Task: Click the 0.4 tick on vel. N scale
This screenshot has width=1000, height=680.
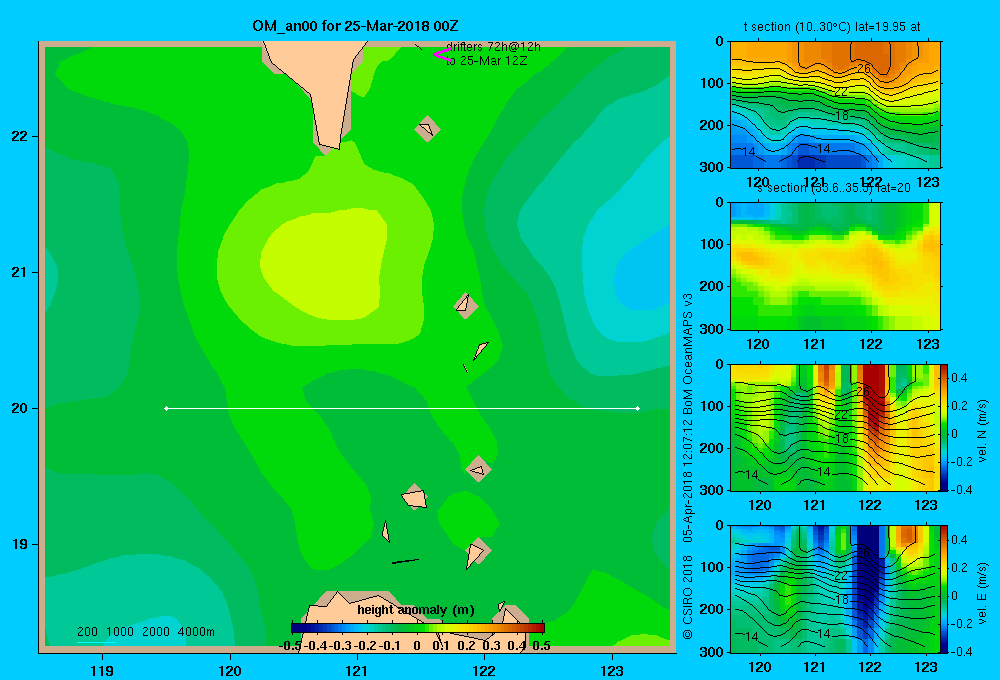Action: click(959, 378)
